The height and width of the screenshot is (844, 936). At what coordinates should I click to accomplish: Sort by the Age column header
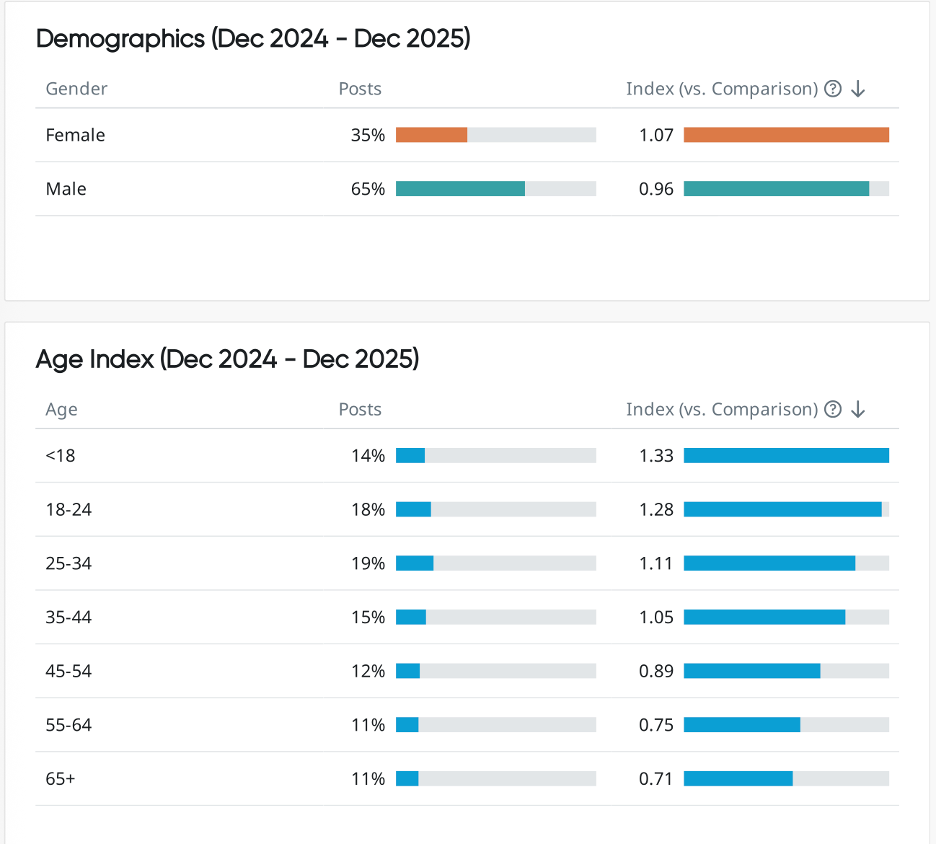[61, 409]
